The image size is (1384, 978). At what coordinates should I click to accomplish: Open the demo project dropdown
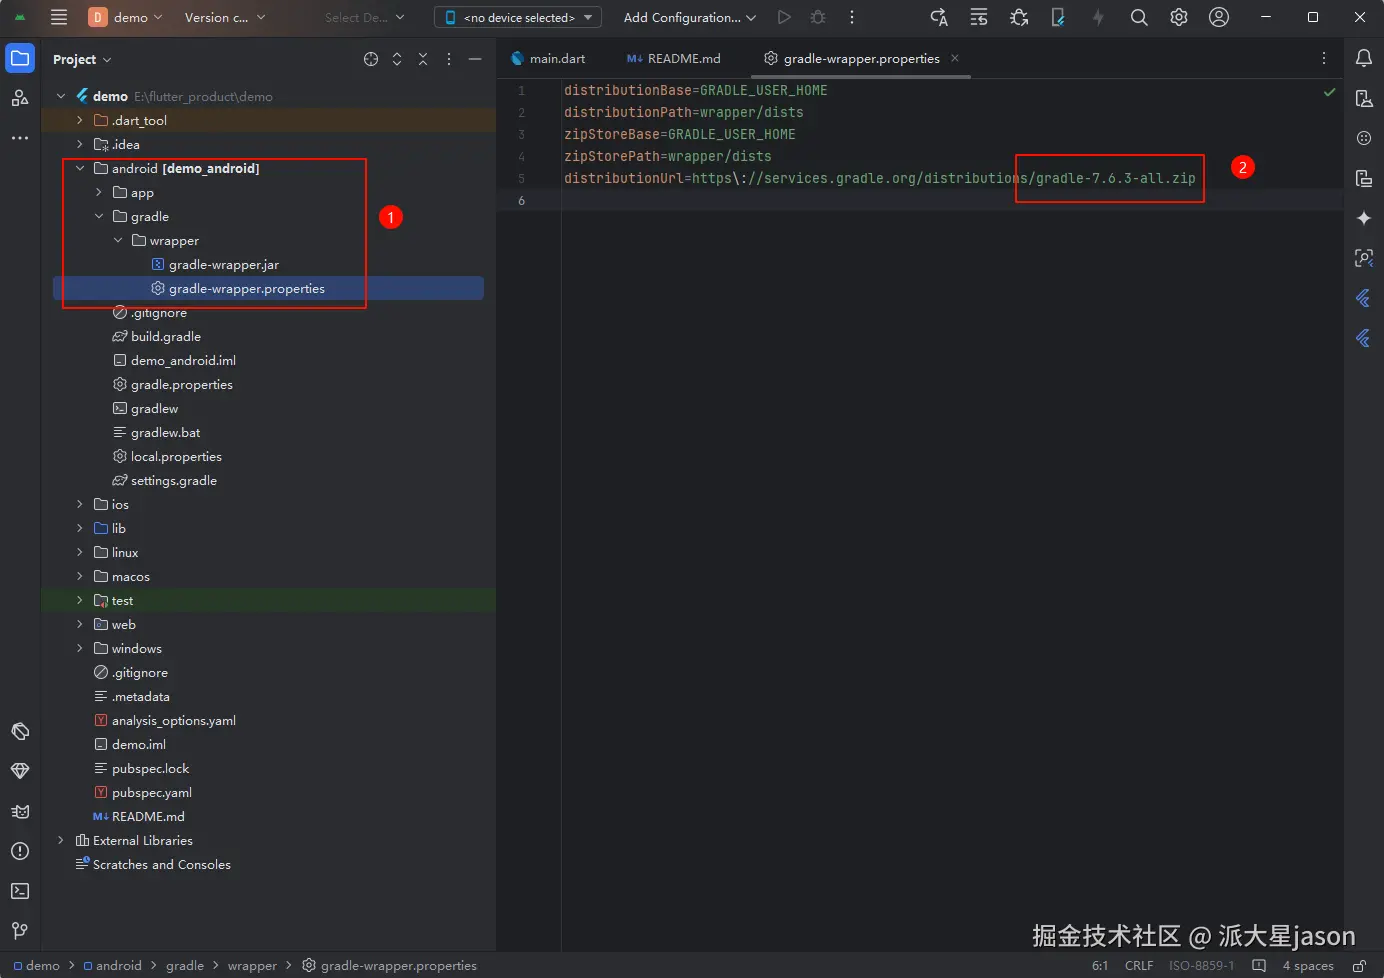click(x=125, y=17)
